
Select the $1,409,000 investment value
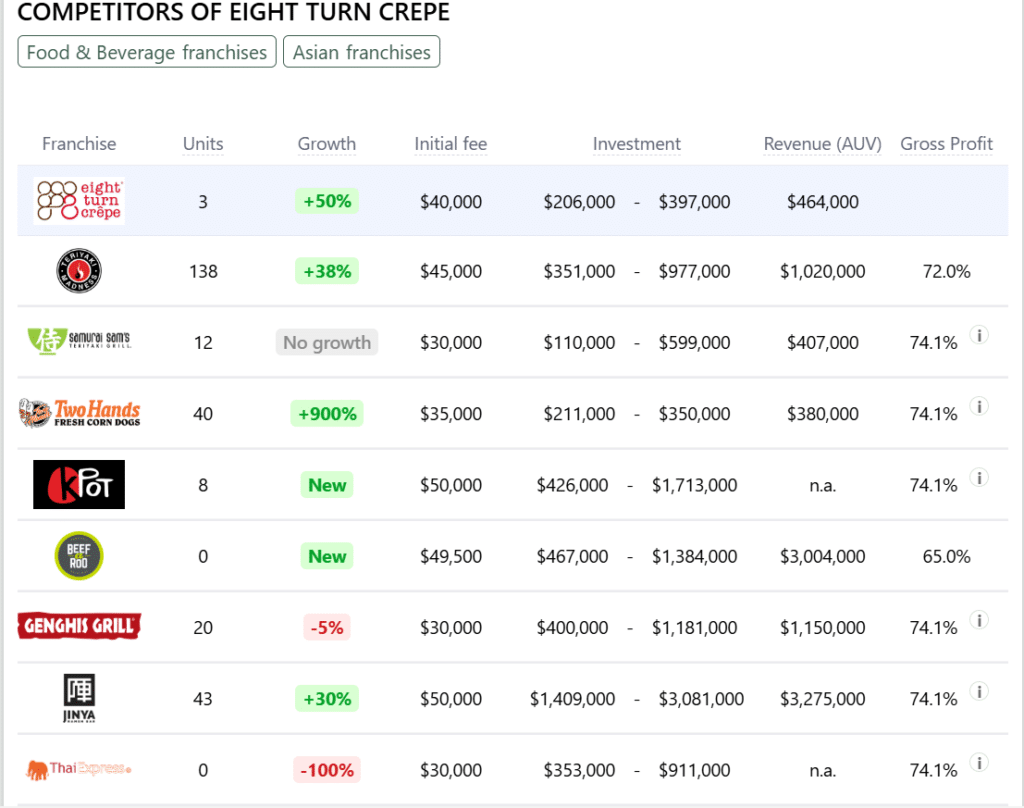point(572,699)
